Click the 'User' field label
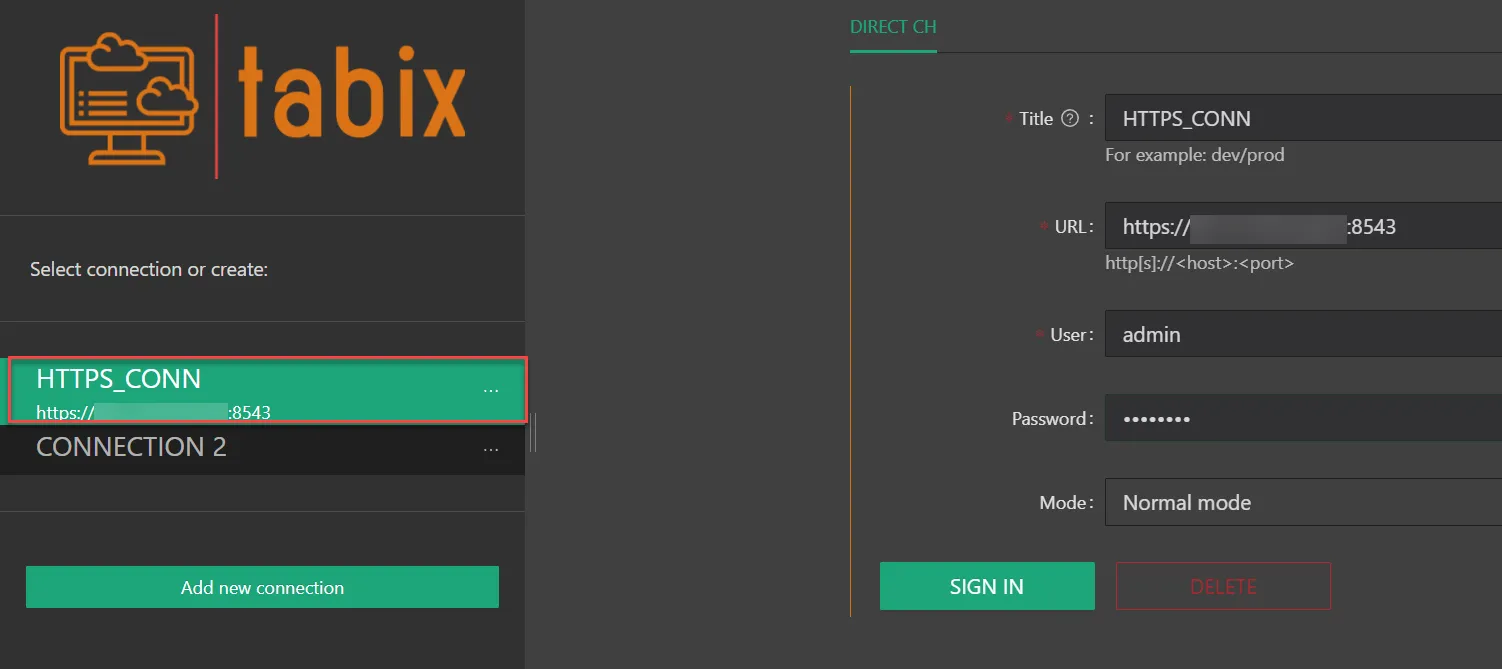 [1068, 335]
